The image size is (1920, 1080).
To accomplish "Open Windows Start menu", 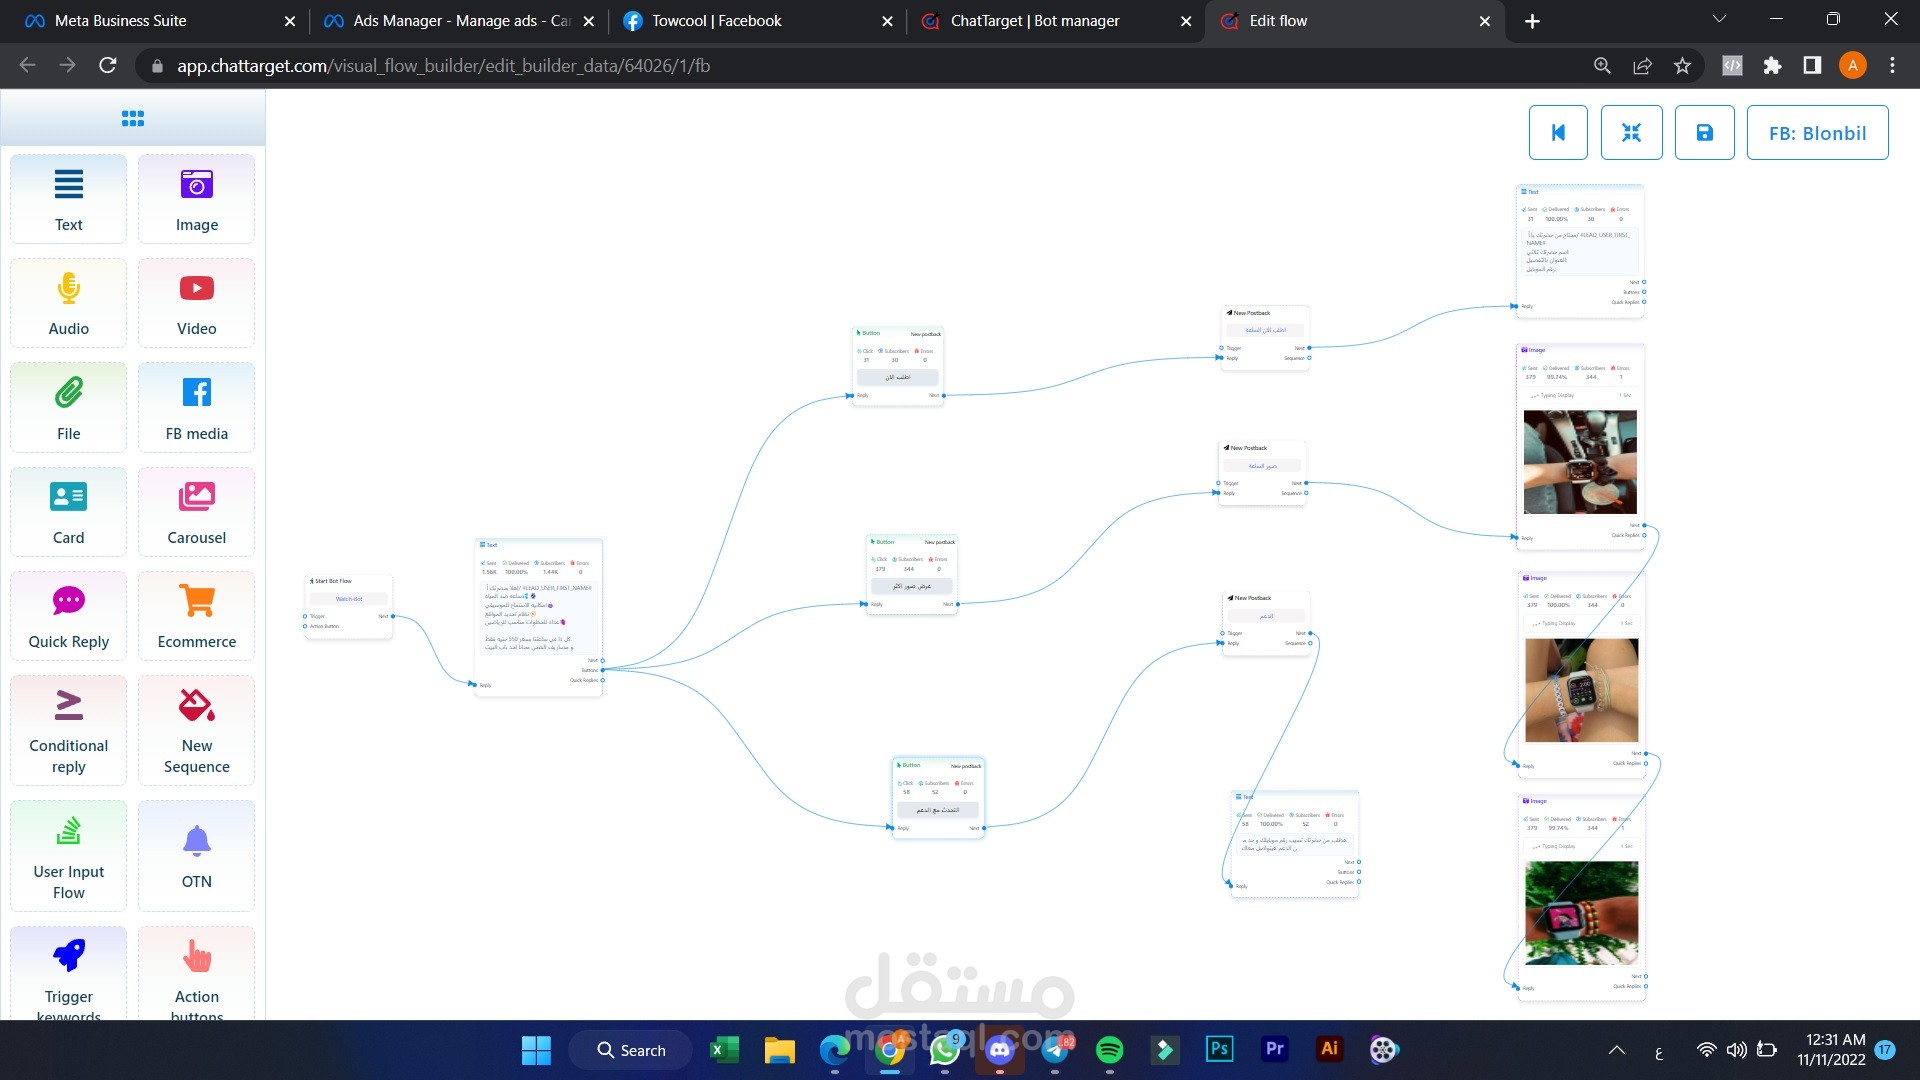I will [536, 1050].
